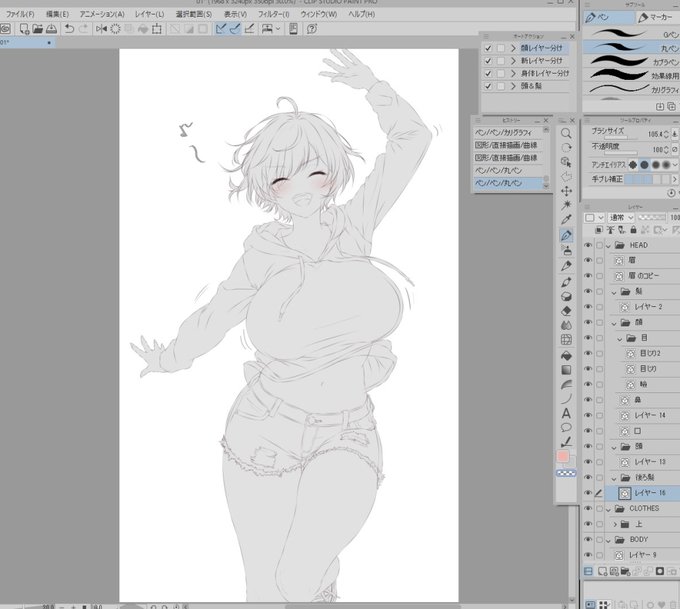Toggle Snap to ruler toolbar icon
The image size is (680, 609).
point(221,29)
